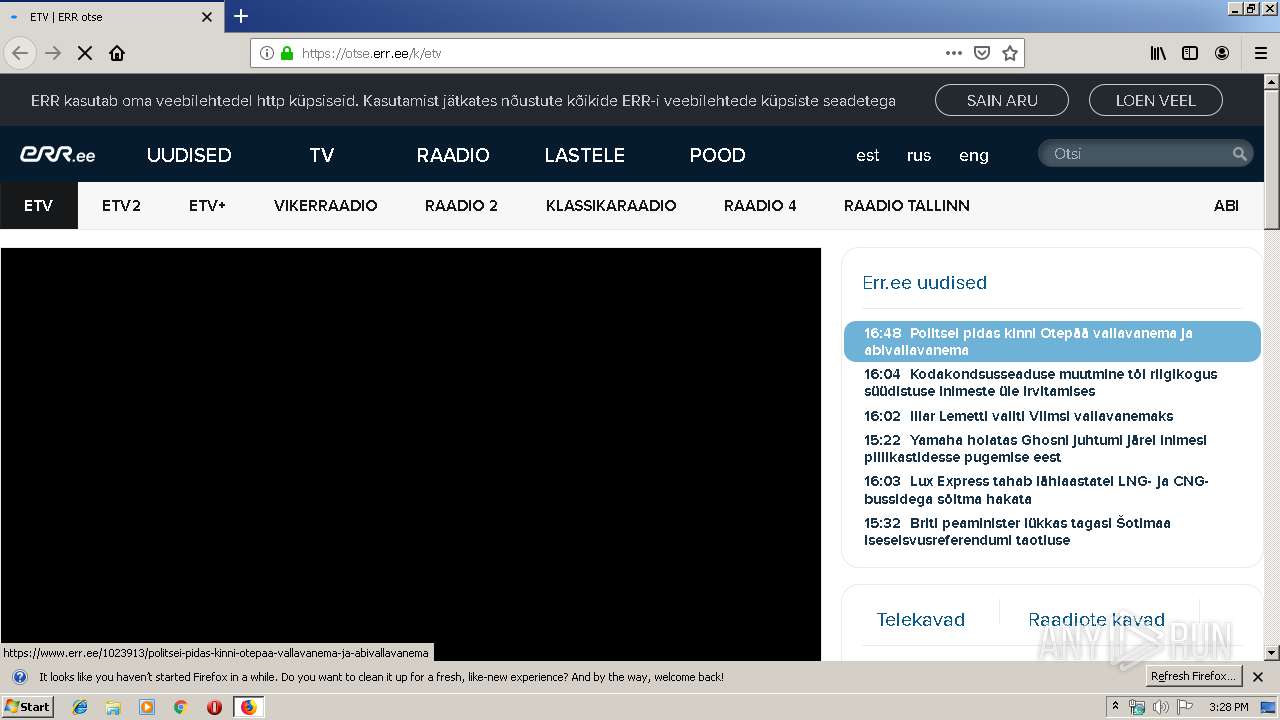Switch language to eng
This screenshot has height=720, width=1280.
coord(974,155)
